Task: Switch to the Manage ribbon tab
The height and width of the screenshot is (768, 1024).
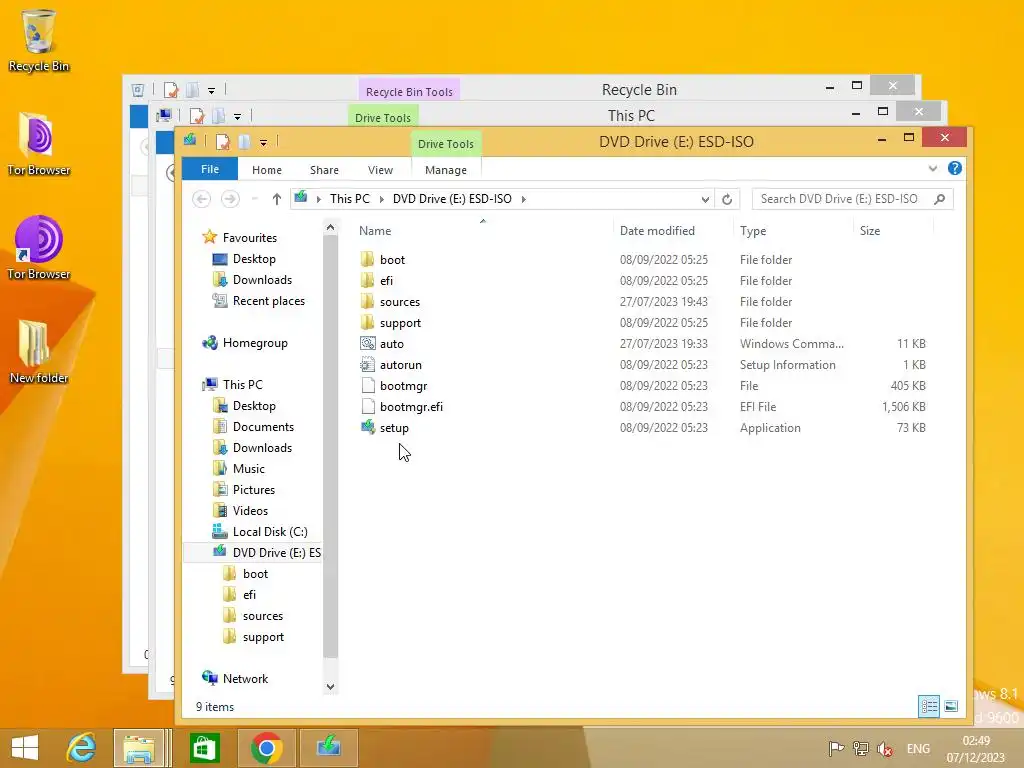Action: coord(446,170)
